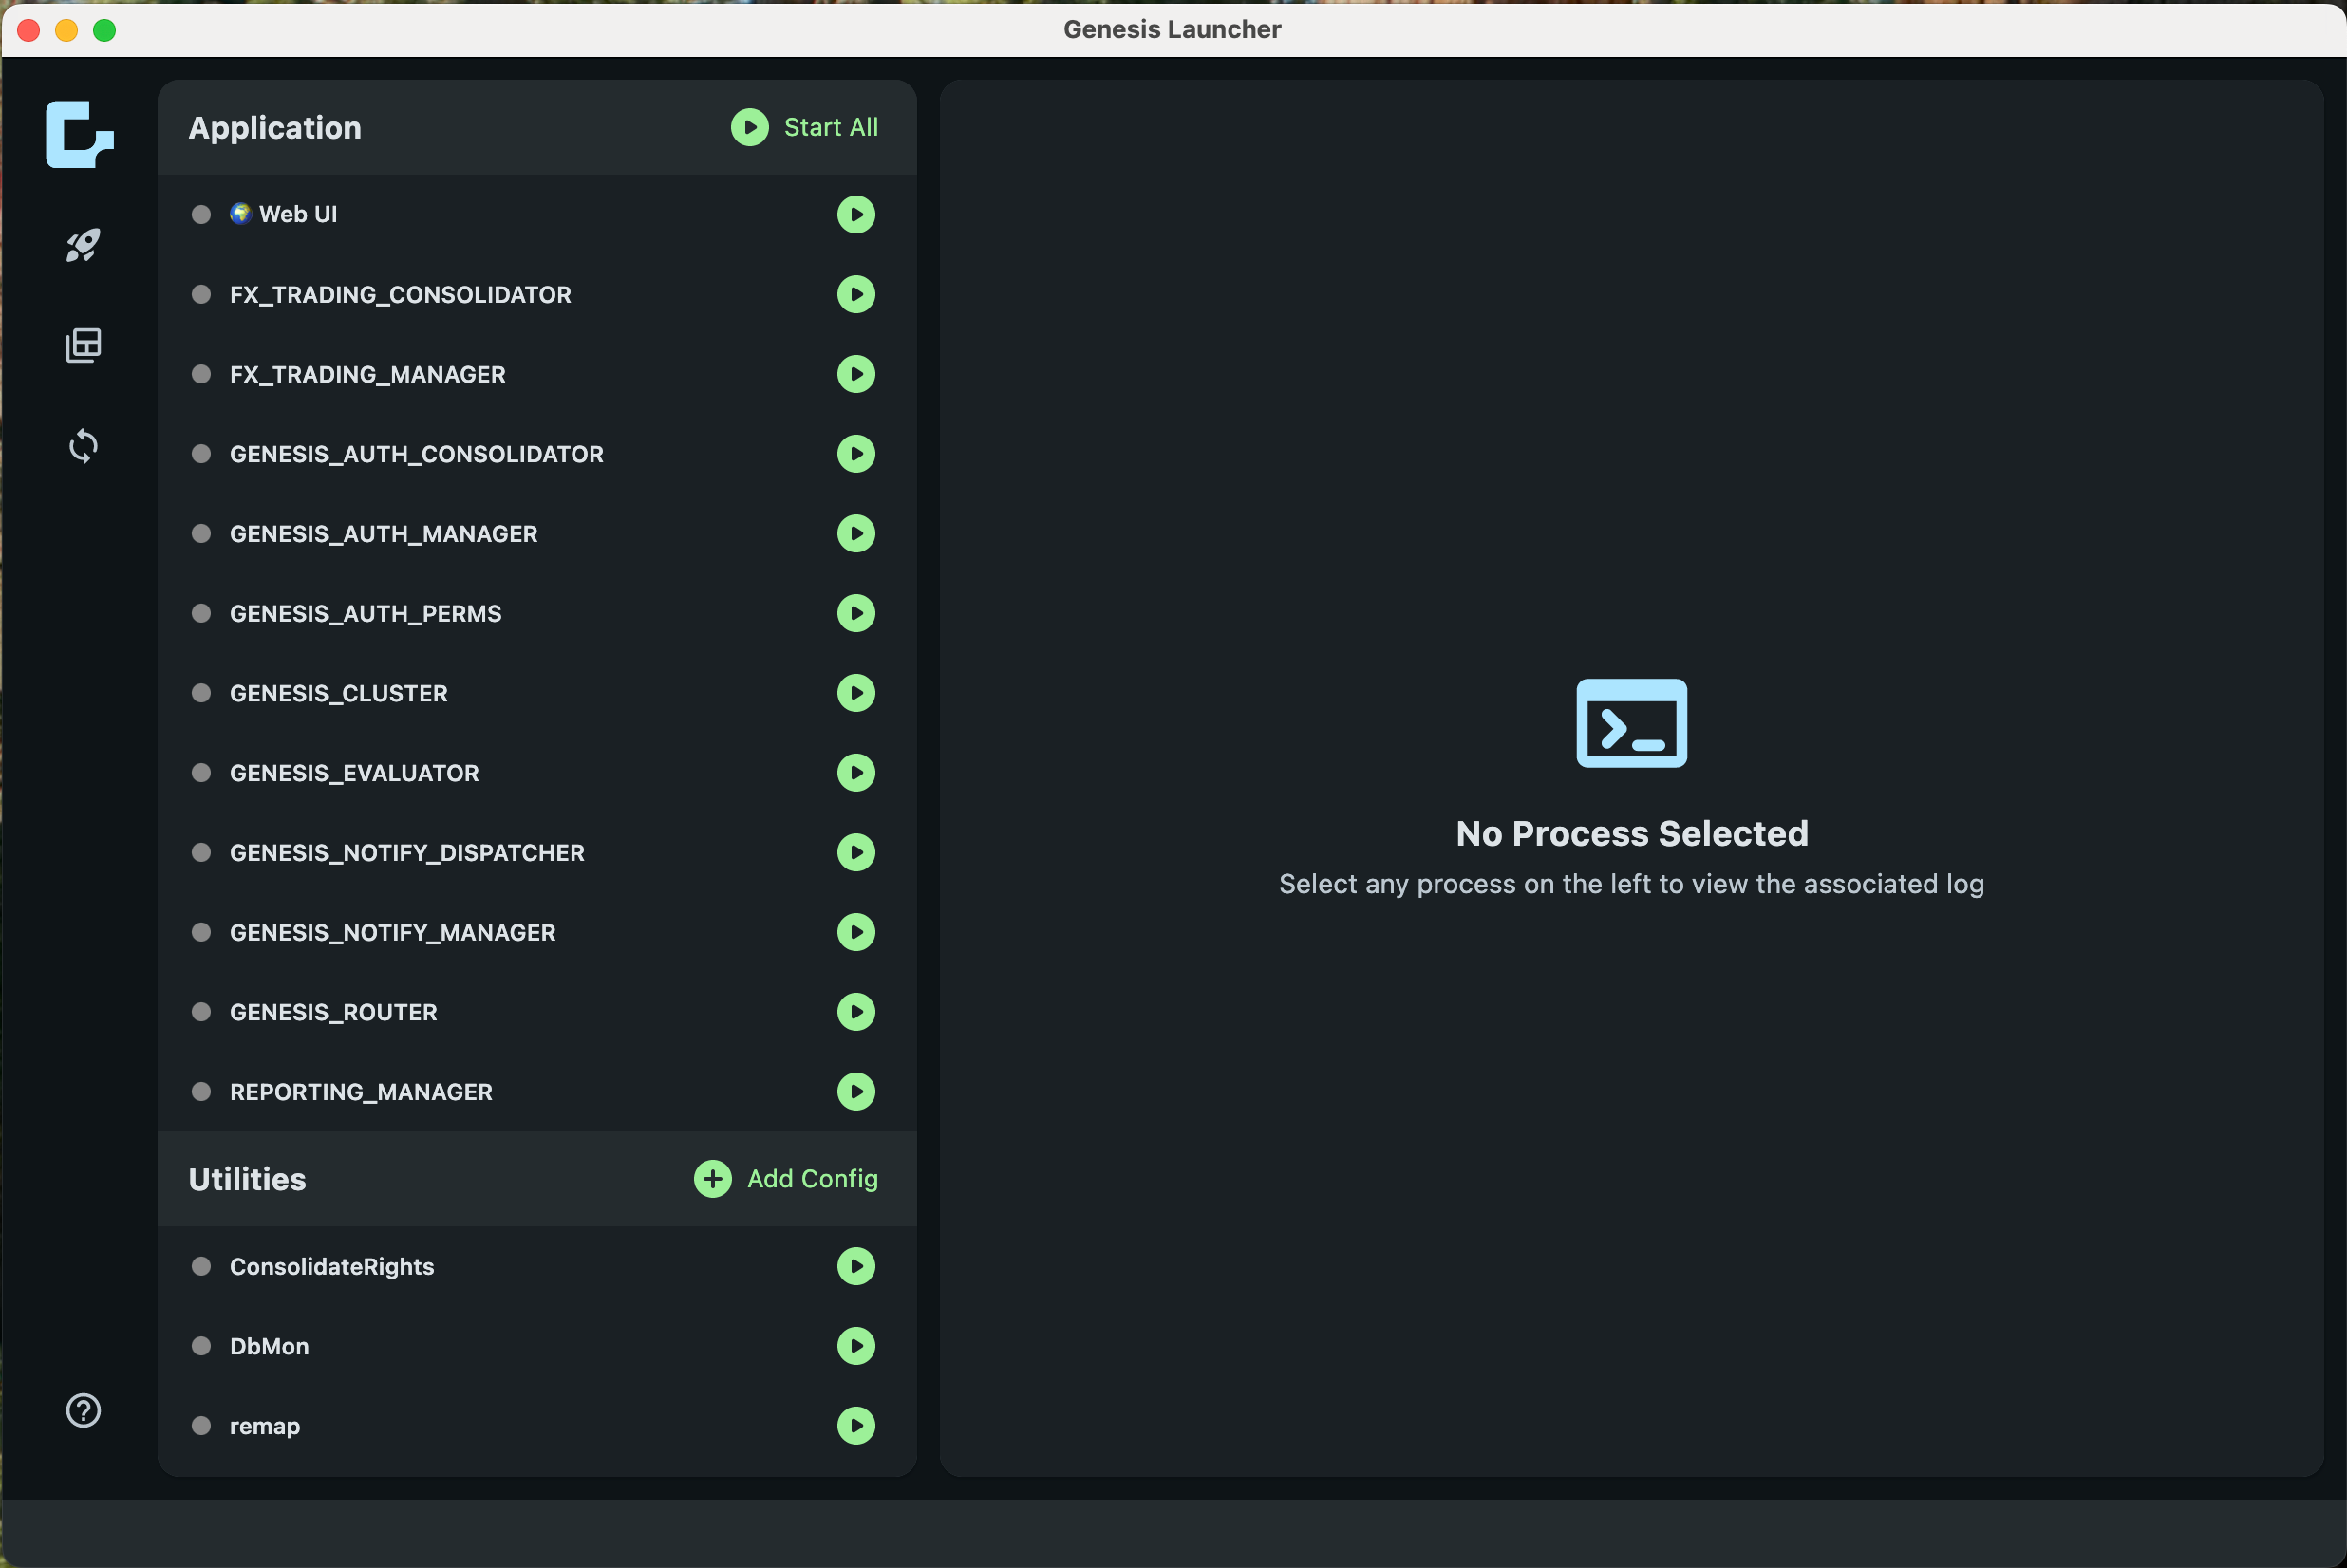Start the GENESIS_AUTH_PERMS process

pos(856,613)
